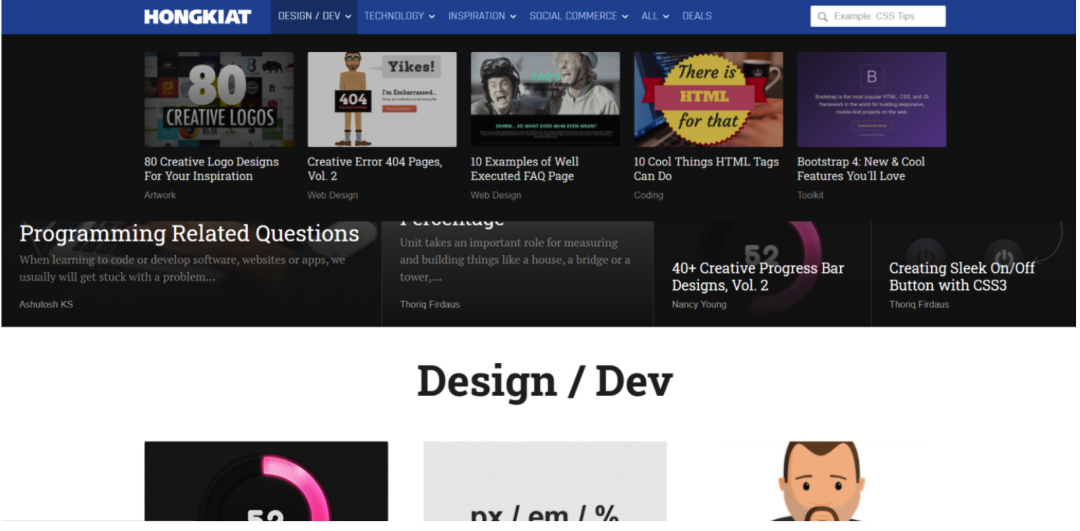Open the All menu
1080x531 pixels.
[x=655, y=17]
